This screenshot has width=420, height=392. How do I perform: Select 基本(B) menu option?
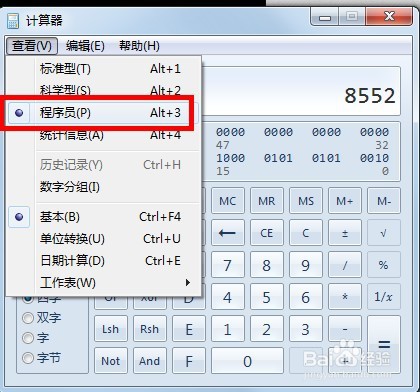[x=104, y=217]
